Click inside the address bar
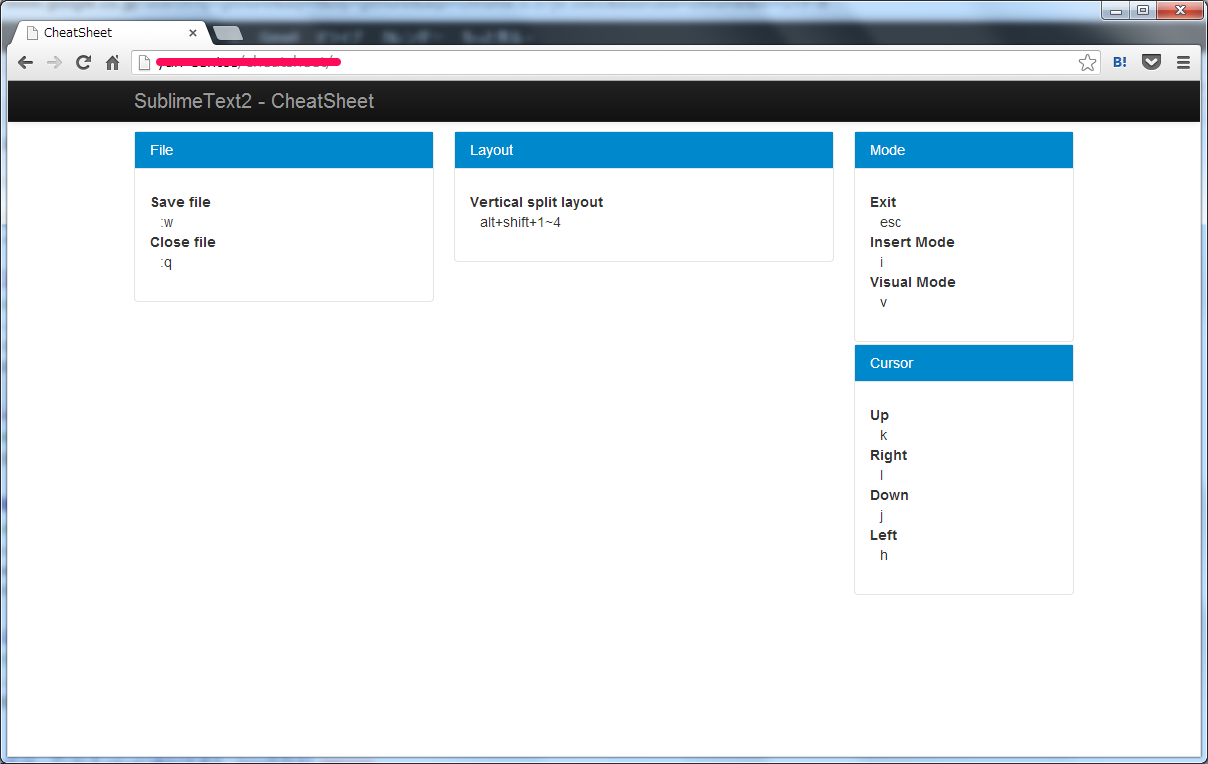1208x764 pixels. point(615,62)
